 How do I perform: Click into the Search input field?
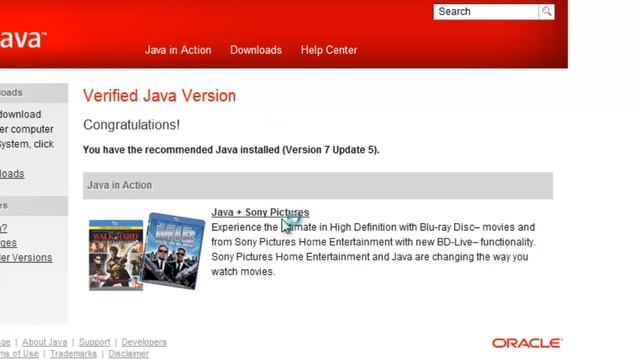click(x=486, y=11)
